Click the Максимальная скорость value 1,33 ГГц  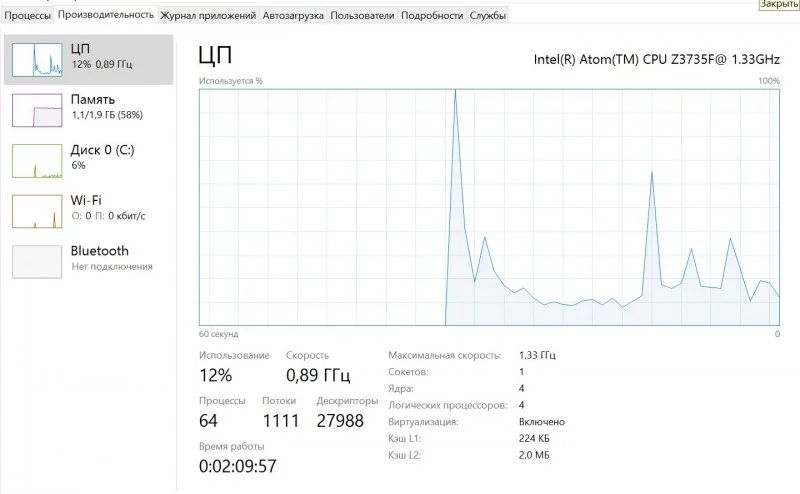[537, 355]
